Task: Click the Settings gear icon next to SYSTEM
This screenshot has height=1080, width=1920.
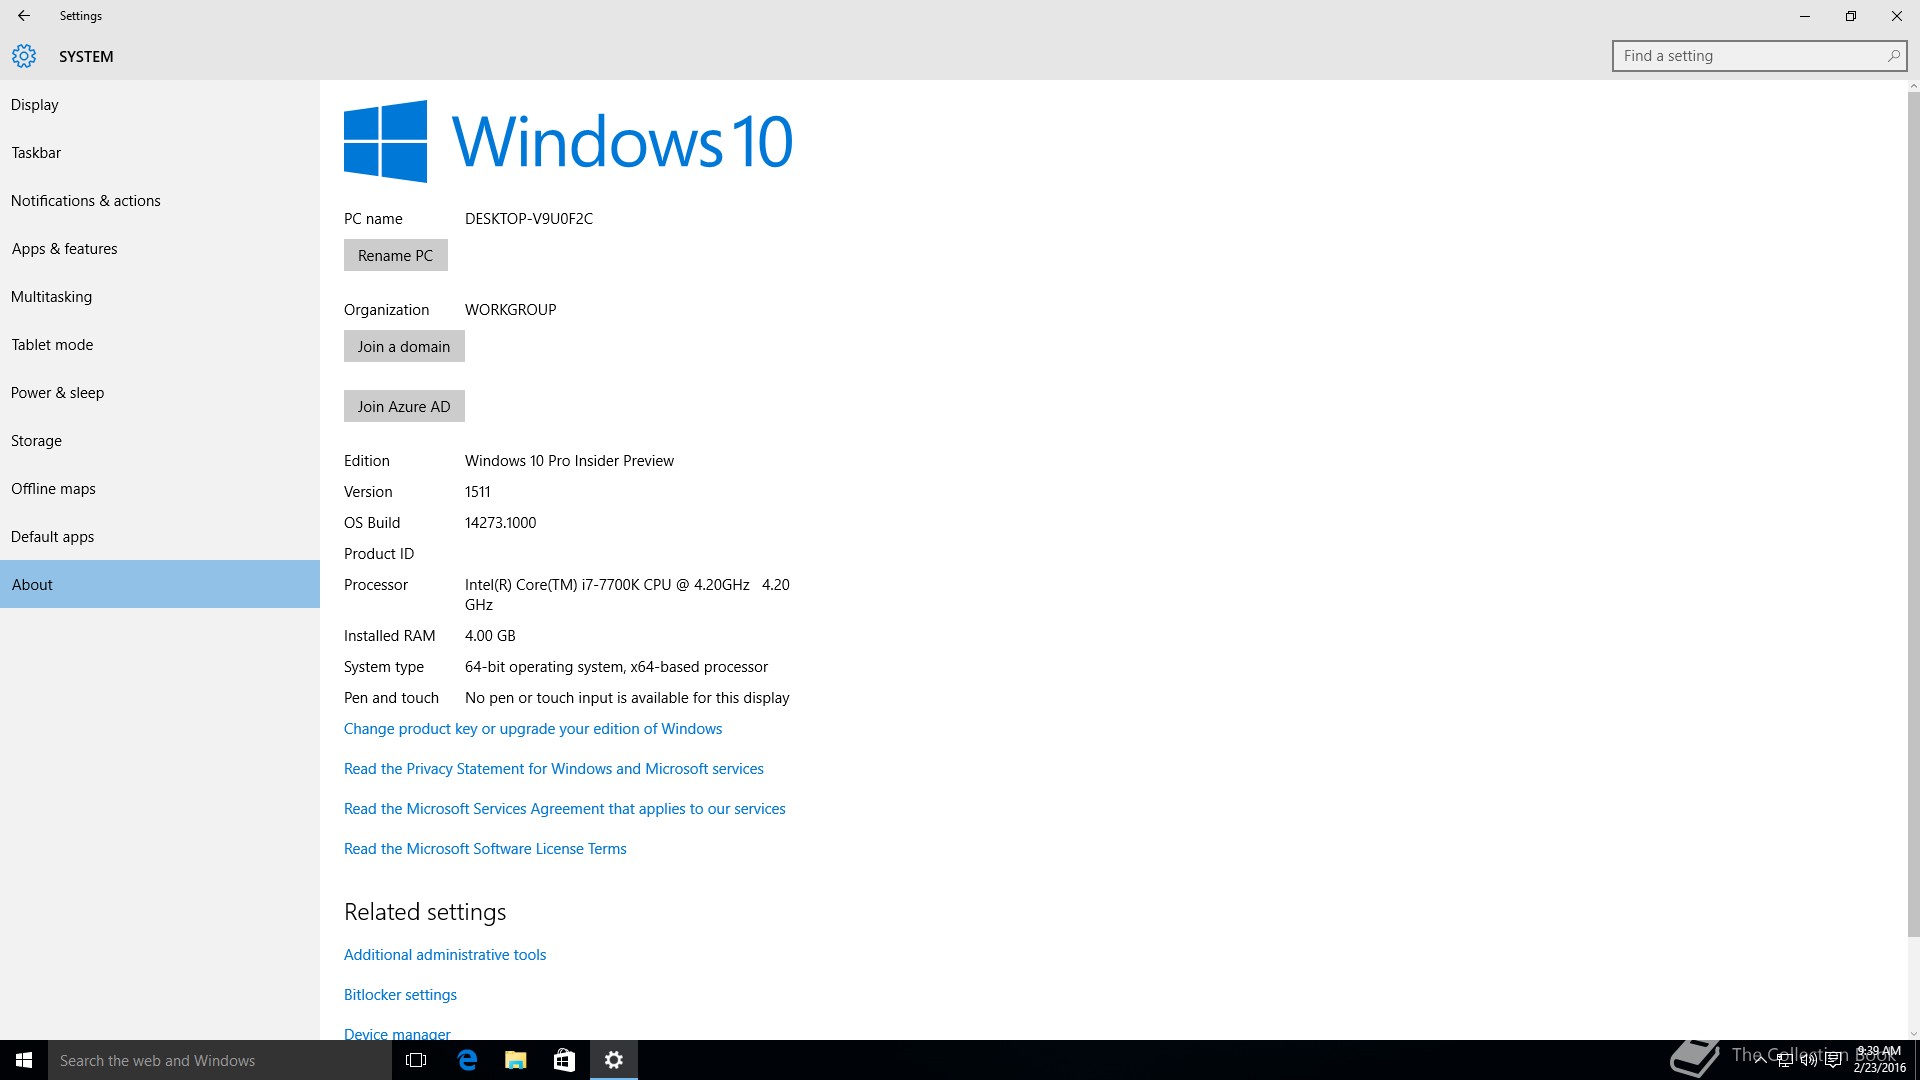Action: [24, 56]
